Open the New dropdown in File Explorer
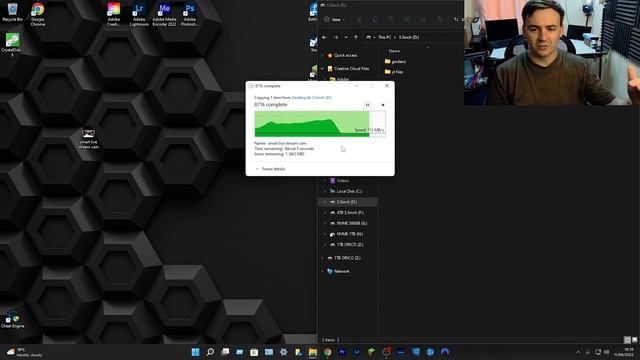640x360 pixels. point(334,19)
